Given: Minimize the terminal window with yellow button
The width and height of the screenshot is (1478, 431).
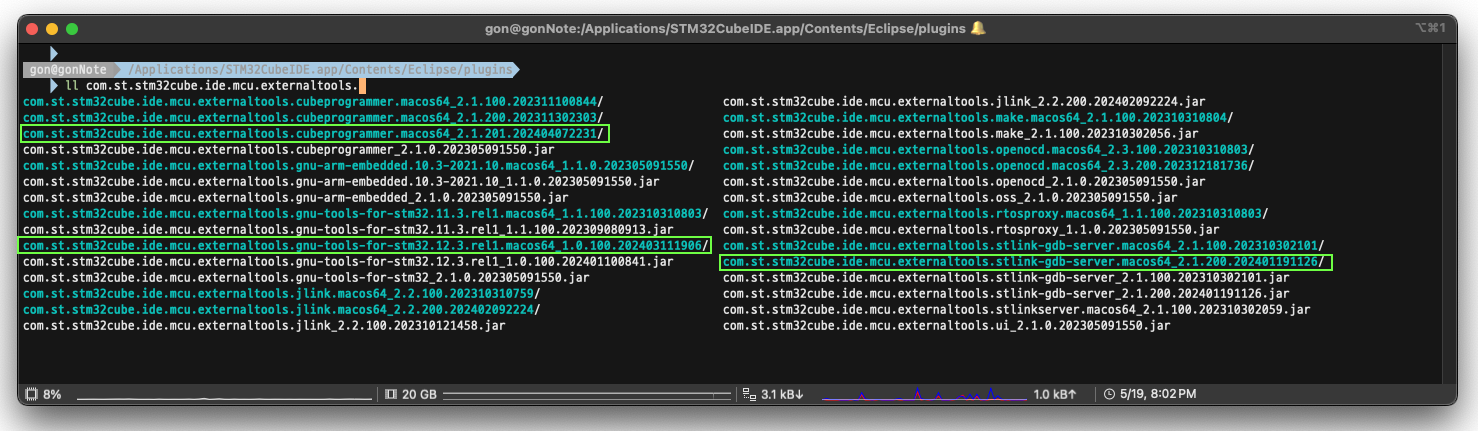Looking at the screenshot, I should coord(51,29).
